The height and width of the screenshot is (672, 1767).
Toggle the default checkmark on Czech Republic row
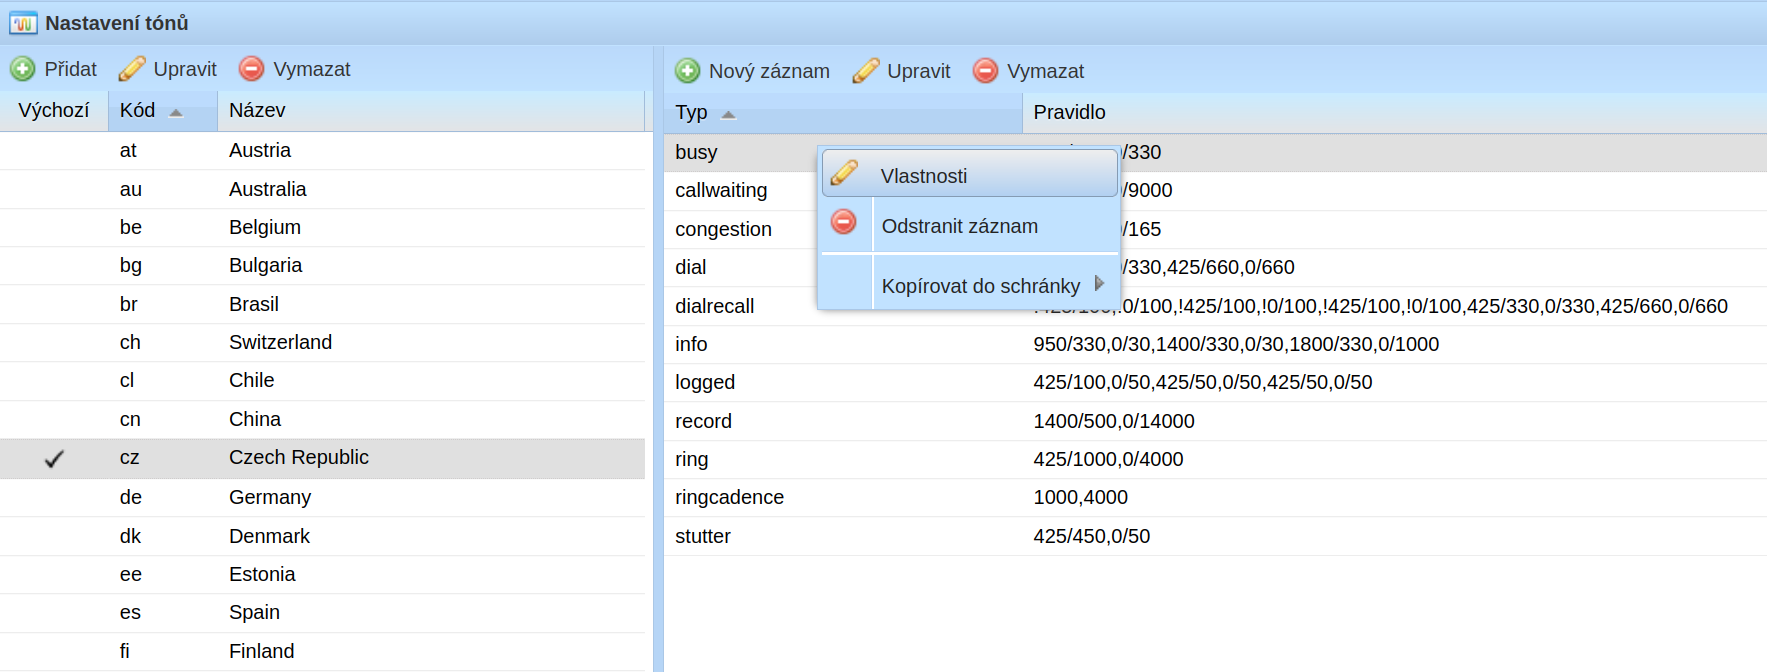point(54,459)
